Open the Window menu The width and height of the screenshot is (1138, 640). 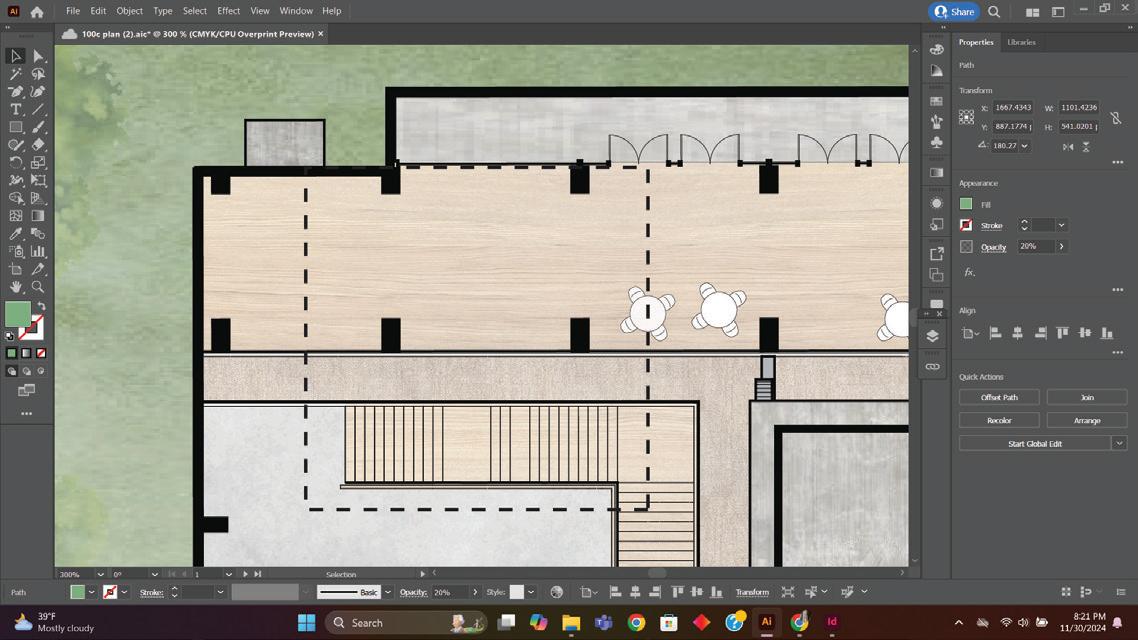tap(296, 11)
